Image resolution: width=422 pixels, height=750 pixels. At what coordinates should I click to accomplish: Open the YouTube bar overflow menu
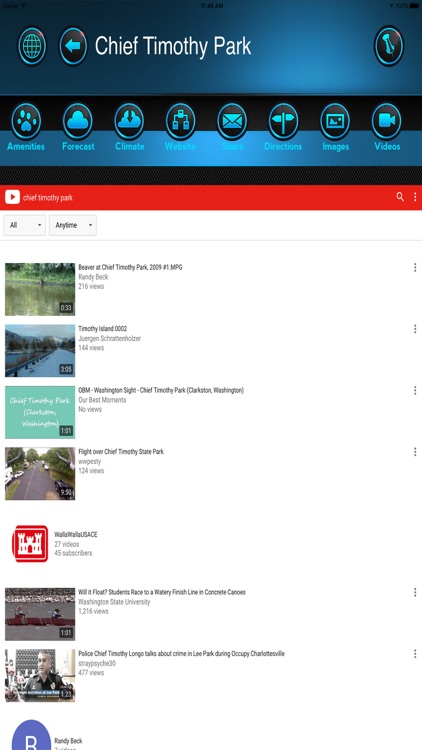[415, 197]
